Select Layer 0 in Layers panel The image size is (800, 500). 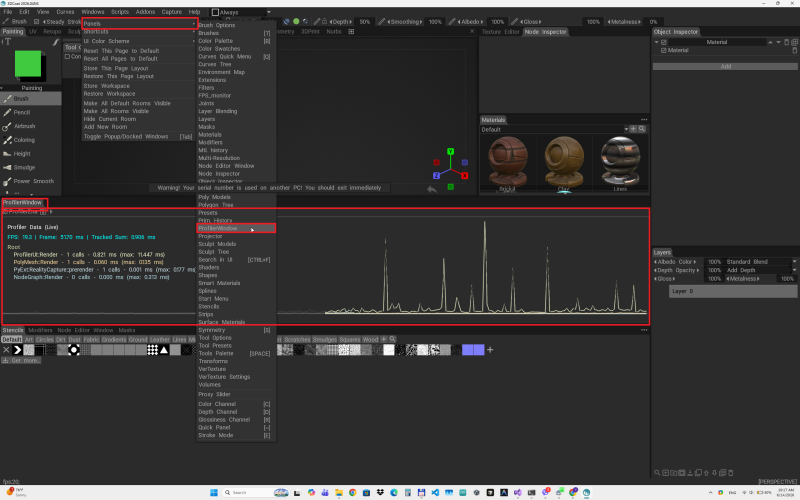coord(733,291)
